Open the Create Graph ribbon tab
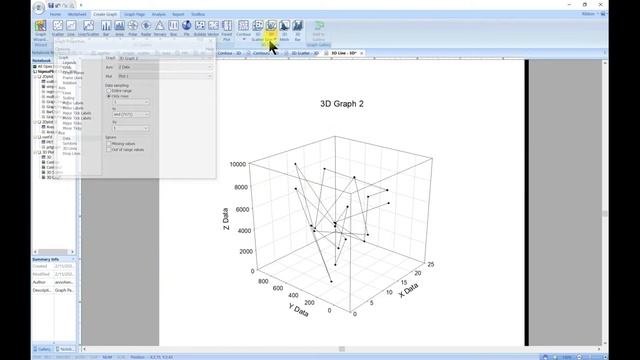This screenshot has width=640, height=360. pos(105,14)
